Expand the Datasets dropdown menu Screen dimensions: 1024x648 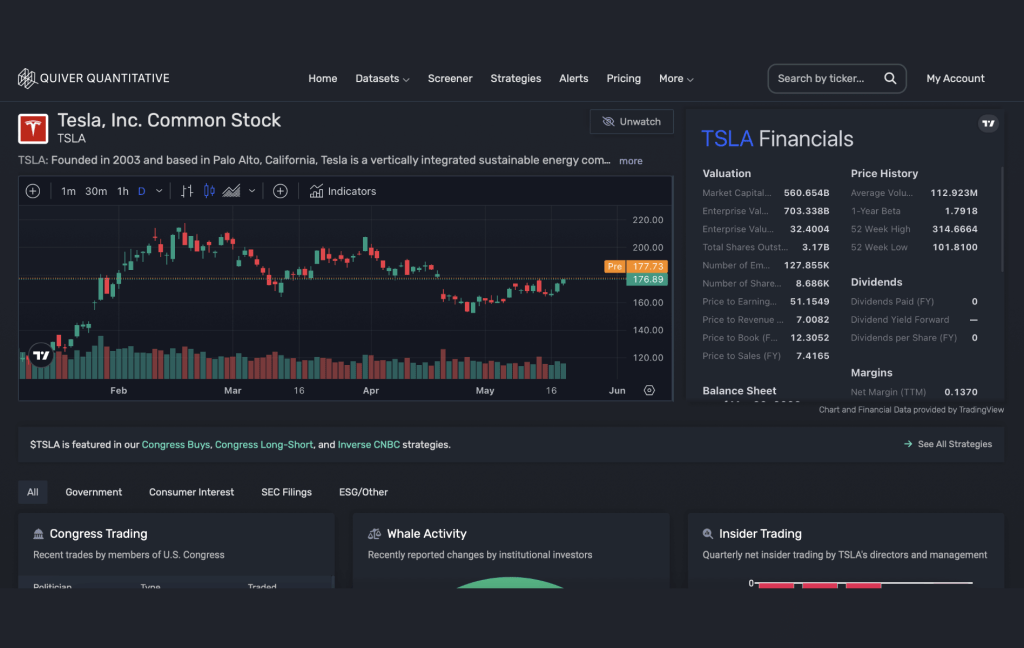coord(382,78)
